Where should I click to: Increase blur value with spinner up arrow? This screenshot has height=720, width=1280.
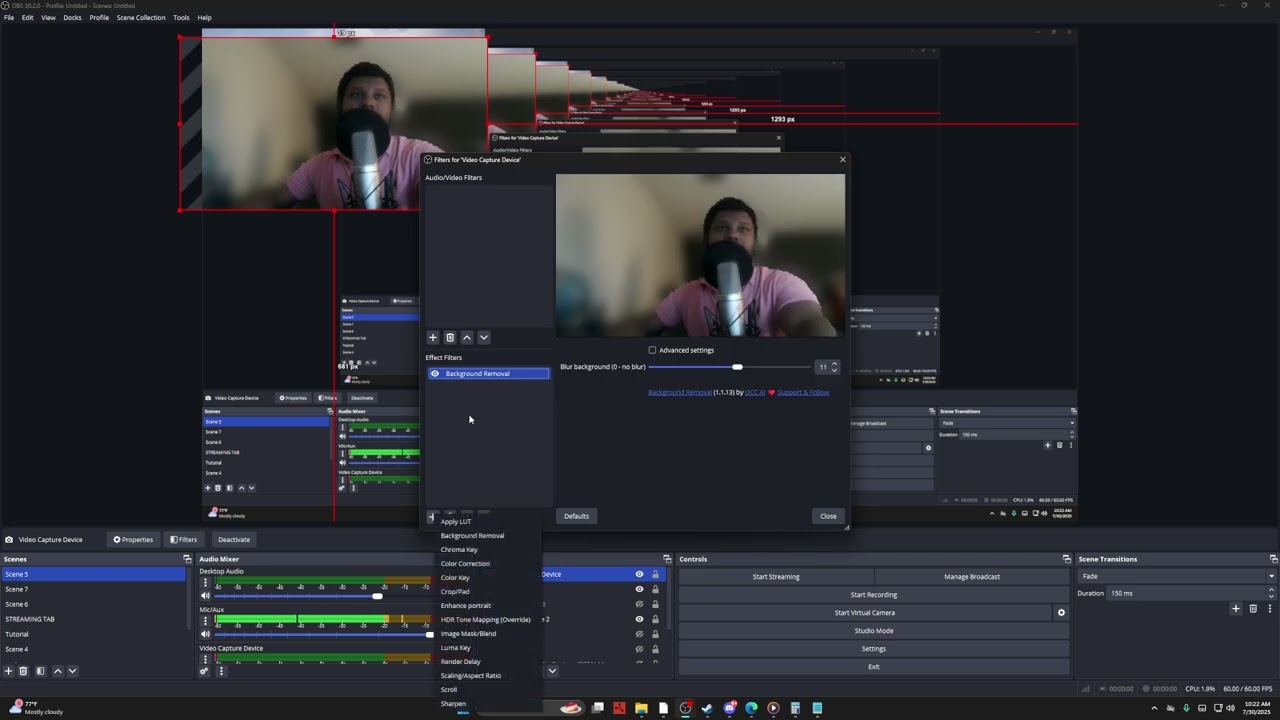point(835,364)
